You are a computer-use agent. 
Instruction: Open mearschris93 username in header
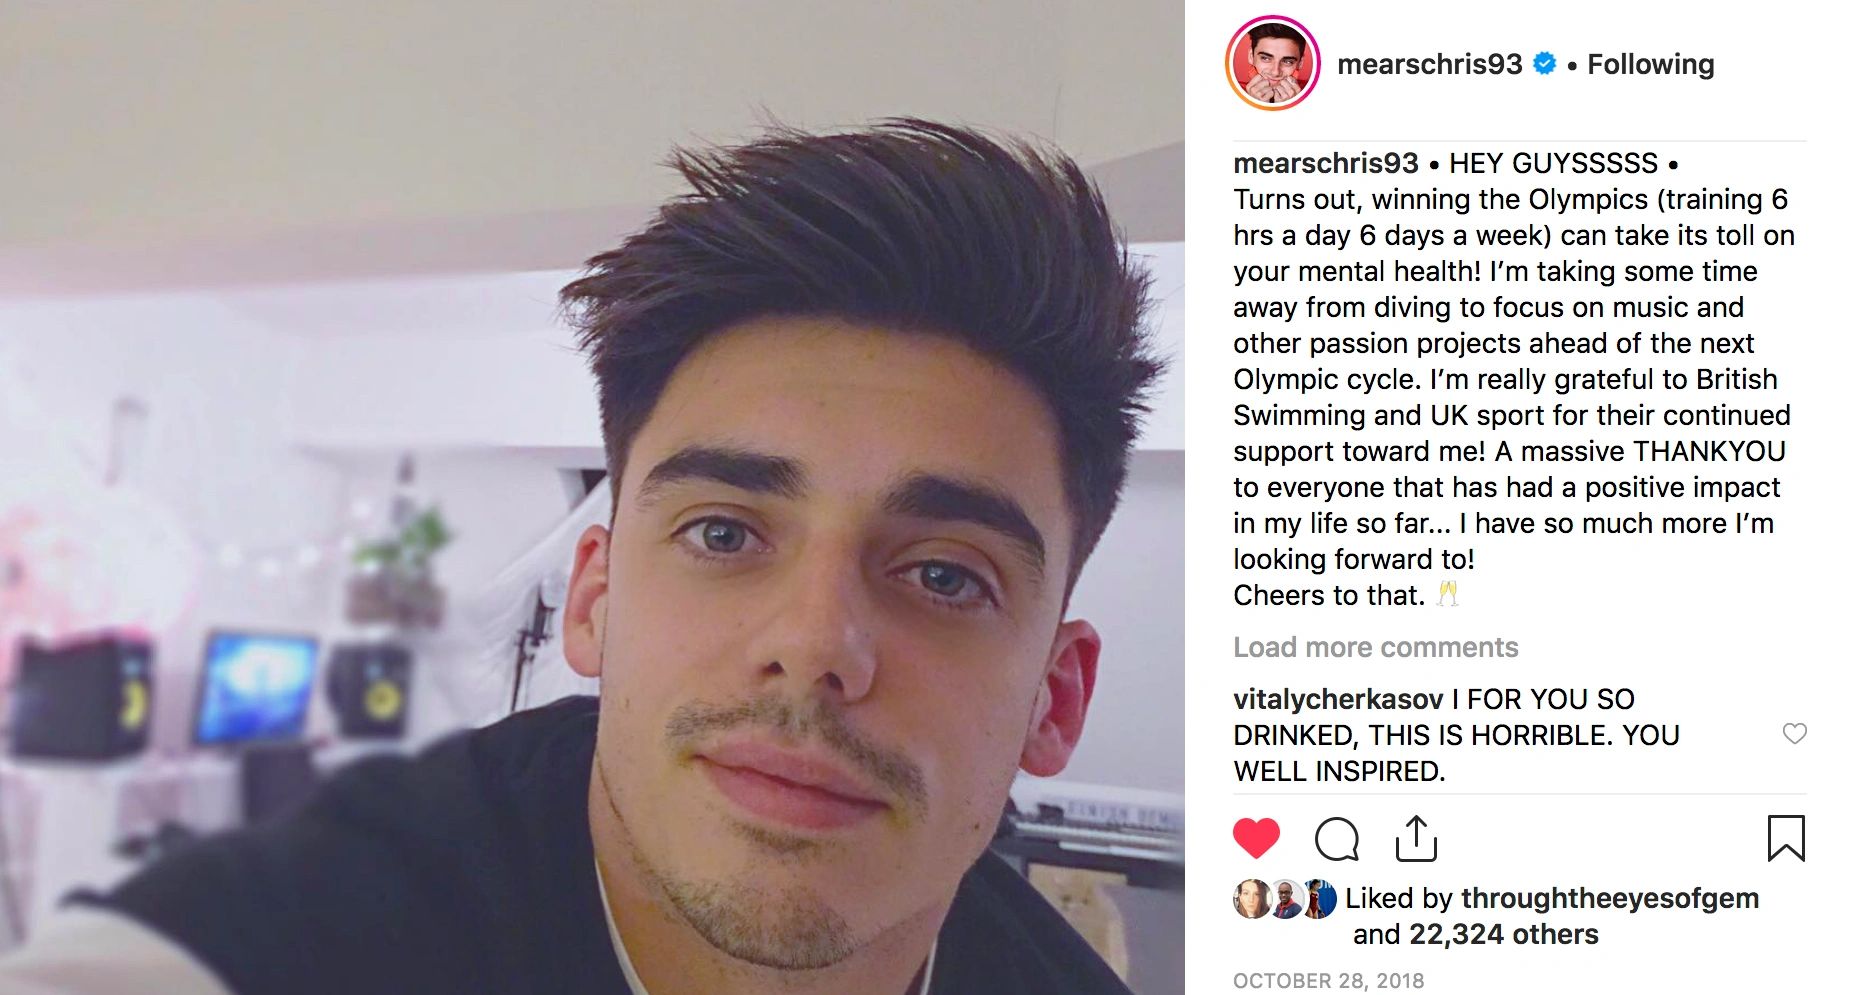[1430, 64]
